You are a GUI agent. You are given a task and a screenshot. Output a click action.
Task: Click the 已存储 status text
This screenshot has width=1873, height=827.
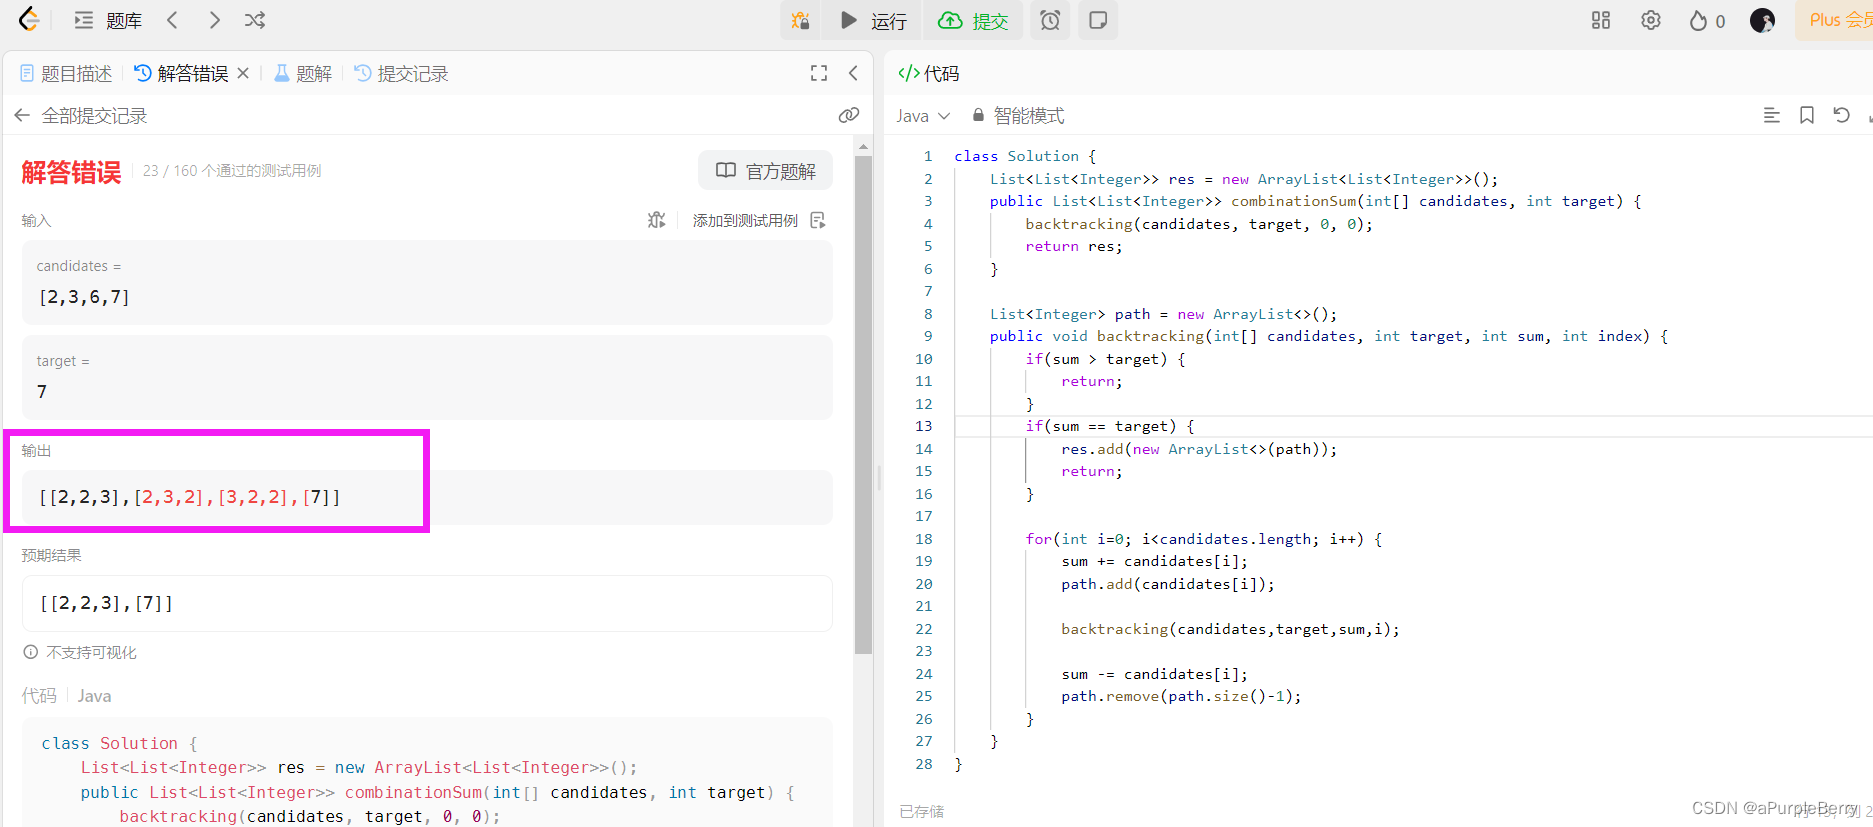[x=921, y=811]
